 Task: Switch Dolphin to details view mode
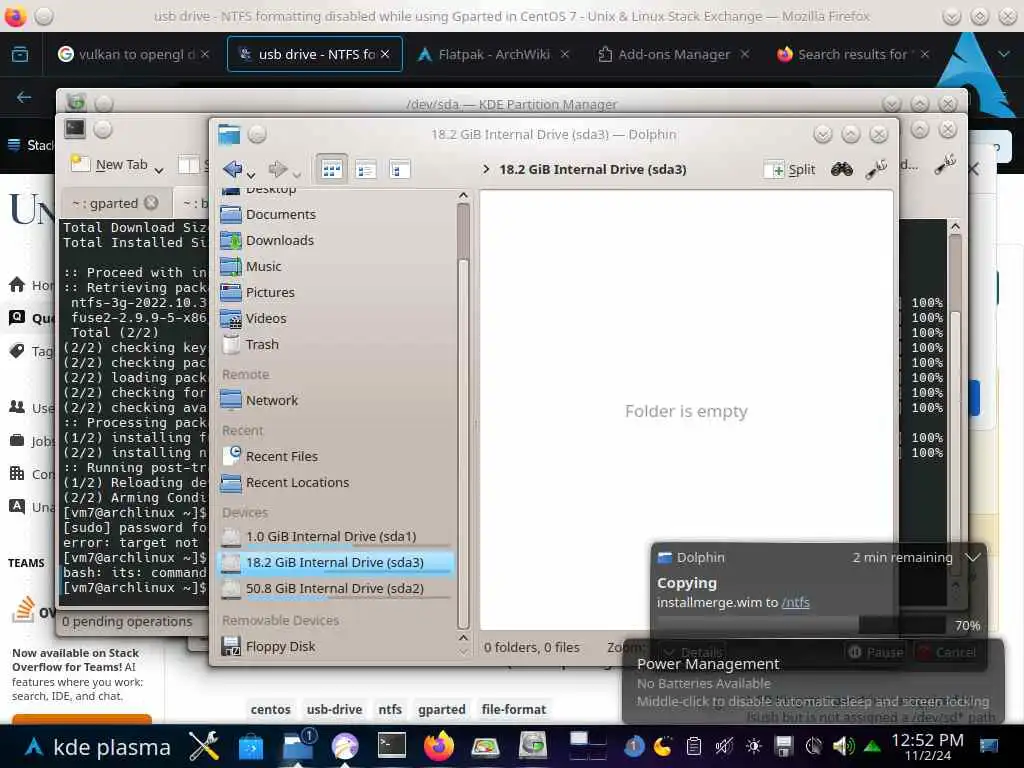(x=399, y=170)
